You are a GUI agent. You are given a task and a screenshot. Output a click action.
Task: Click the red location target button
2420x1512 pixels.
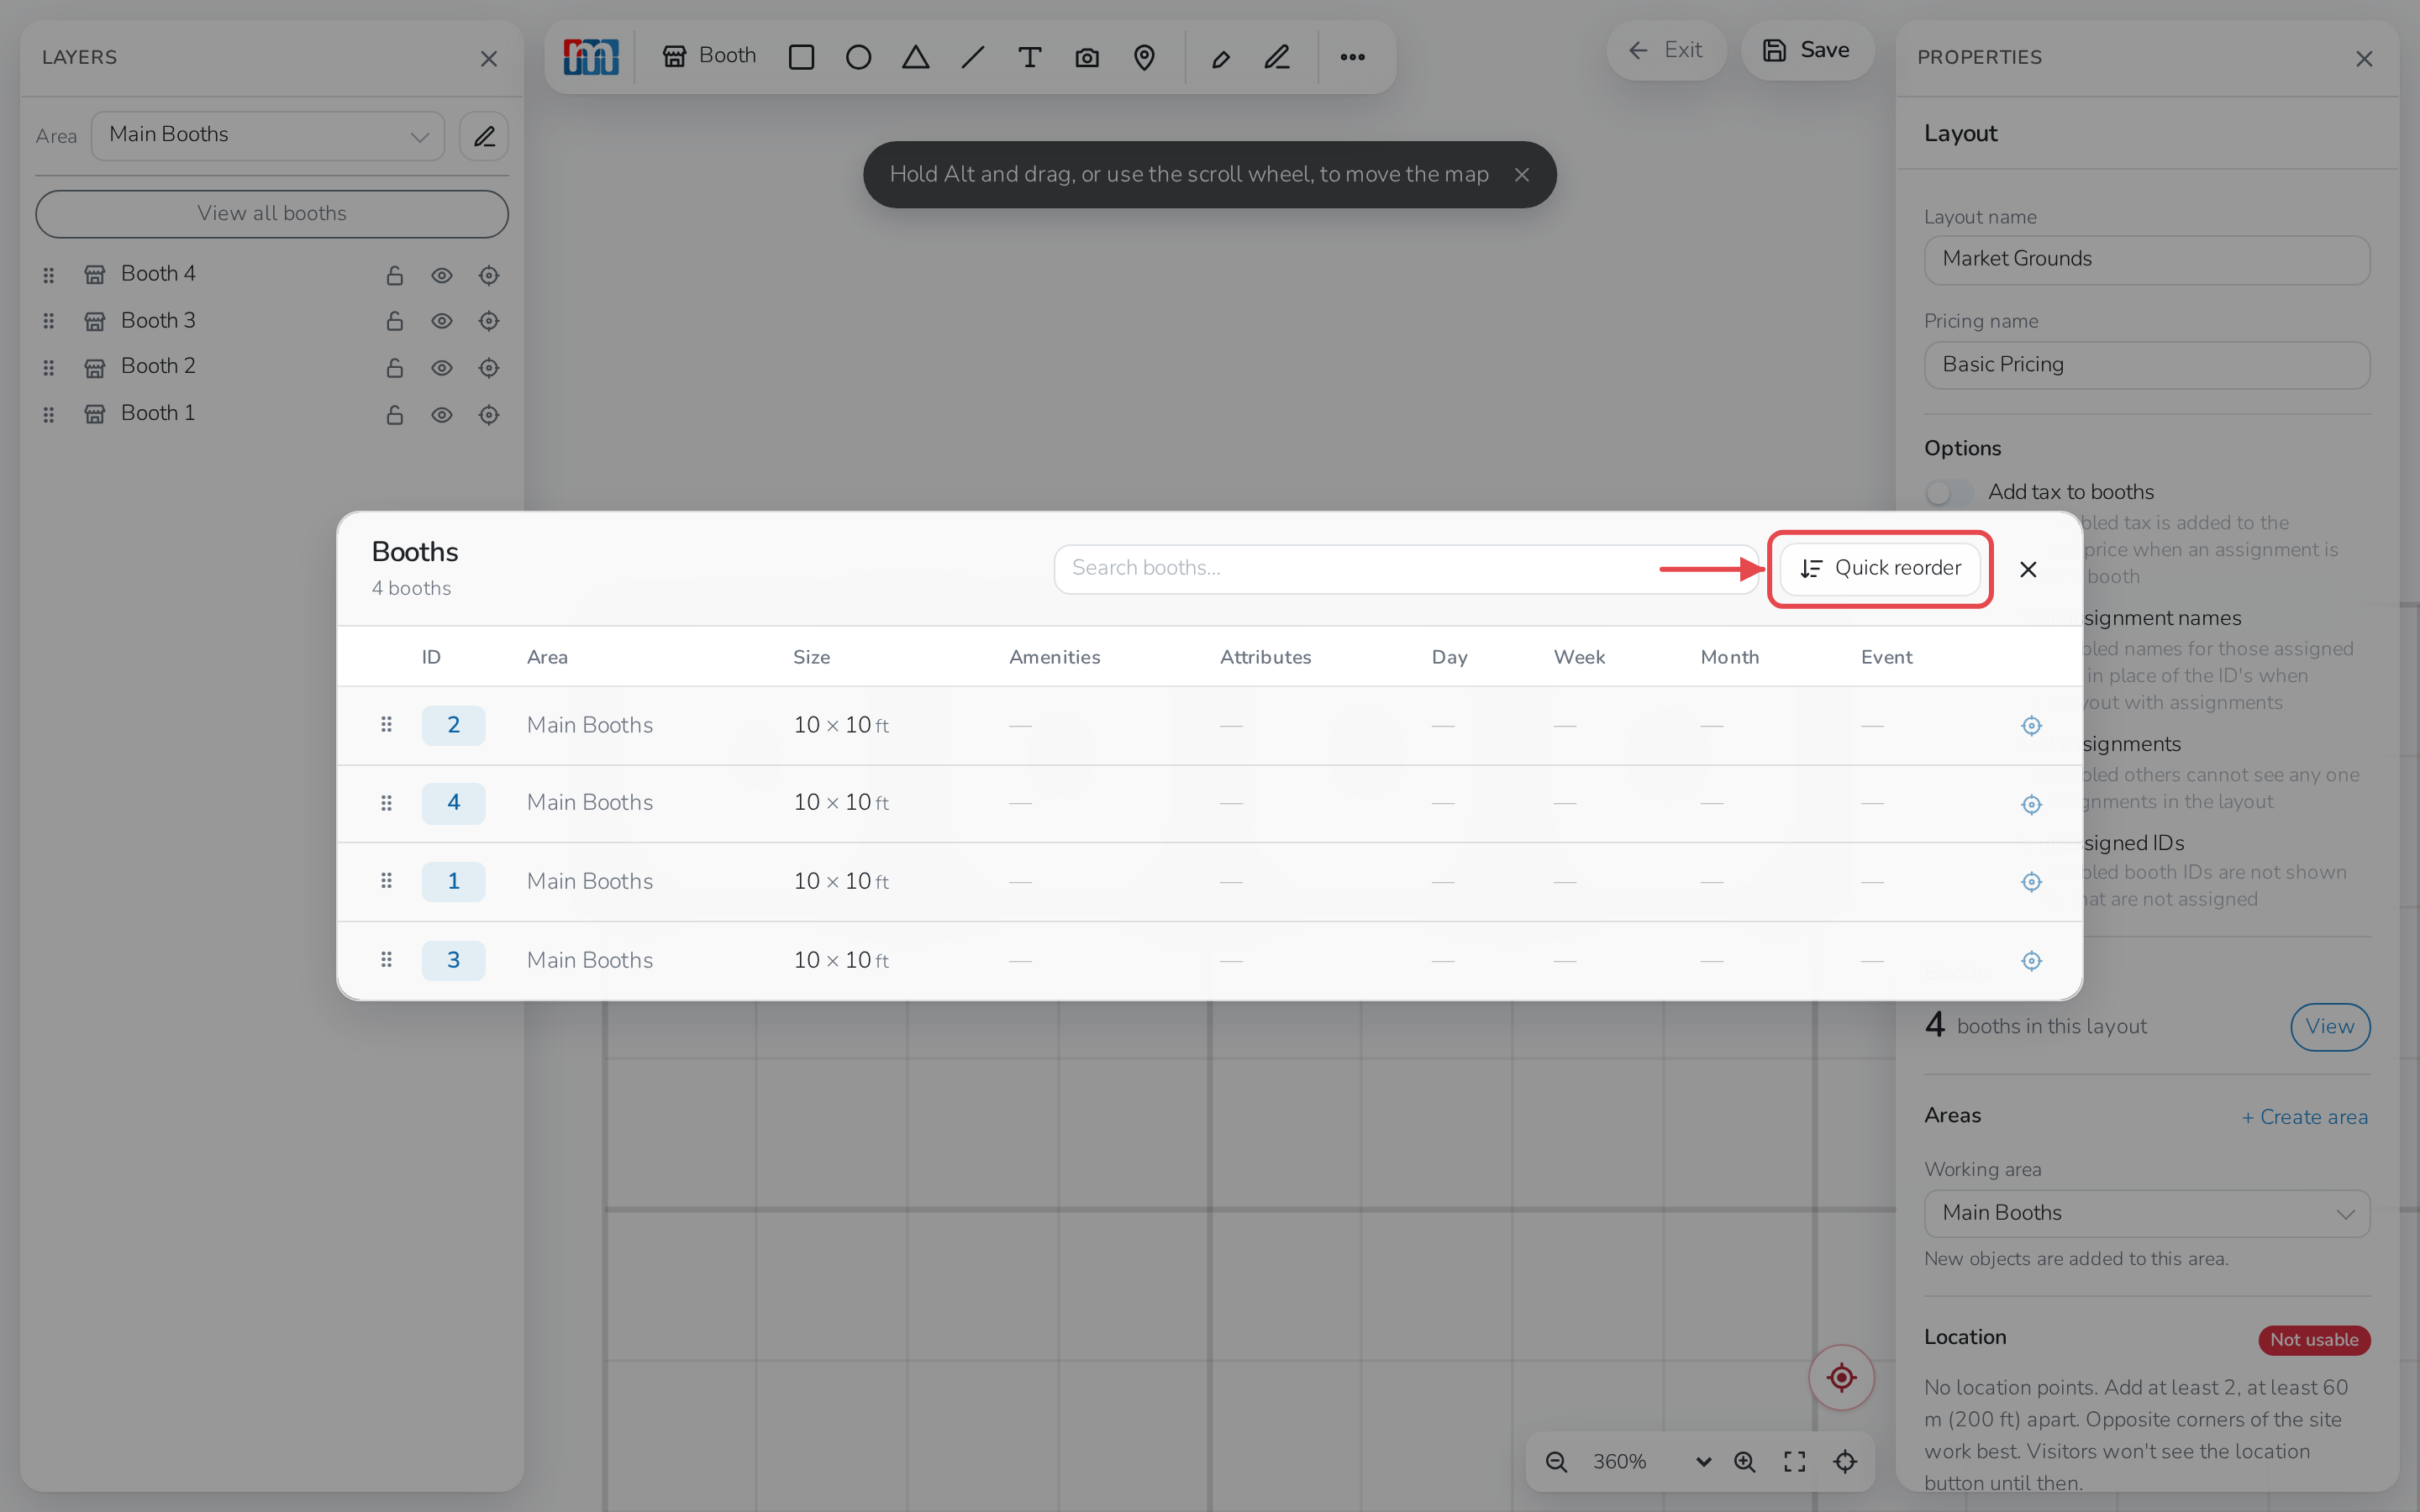click(1841, 1378)
